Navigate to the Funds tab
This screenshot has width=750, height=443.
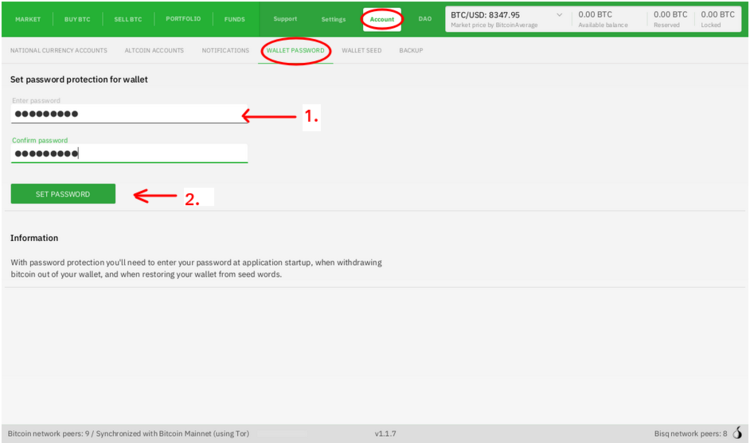tap(234, 19)
